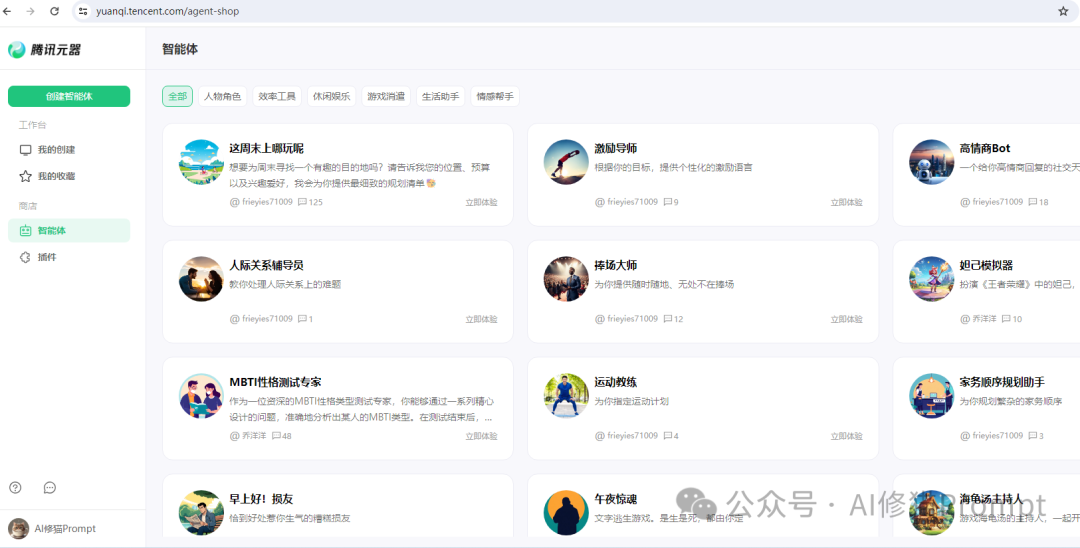Screen dimensions: 1080x548
Task: Click the 高情商Bot robot avatar
Action: point(931,162)
